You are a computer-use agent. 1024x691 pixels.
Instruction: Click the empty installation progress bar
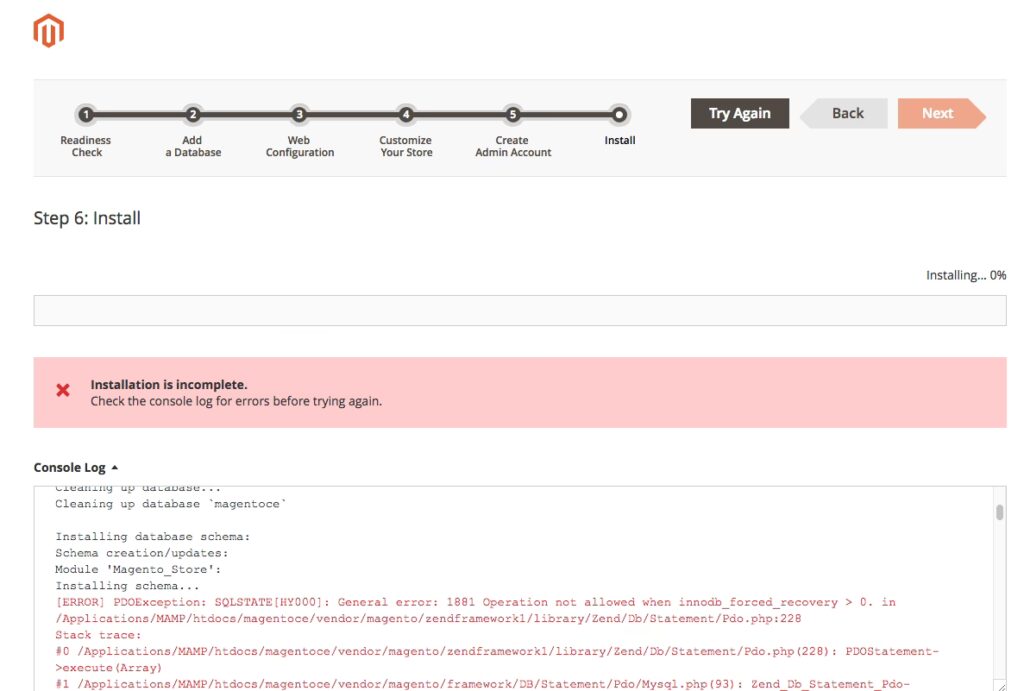(x=519, y=310)
